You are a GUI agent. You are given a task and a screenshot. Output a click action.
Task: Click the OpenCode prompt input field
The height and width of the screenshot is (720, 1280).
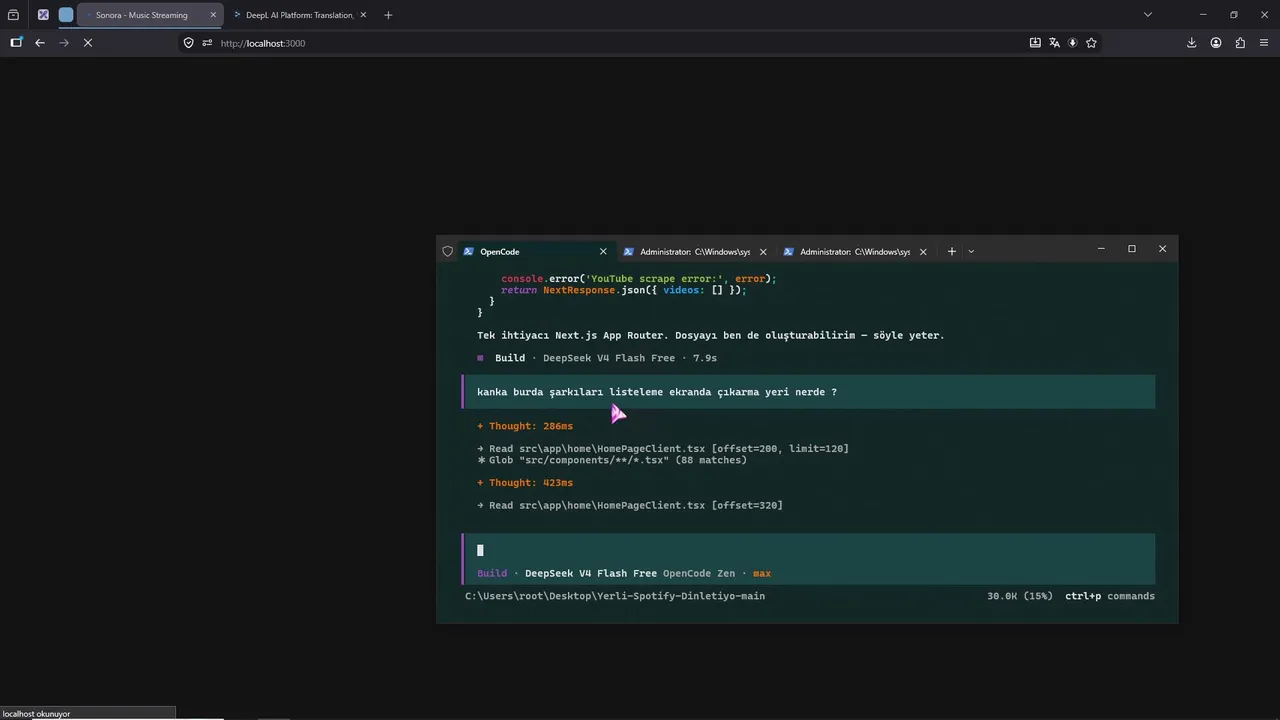[x=808, y=550]
